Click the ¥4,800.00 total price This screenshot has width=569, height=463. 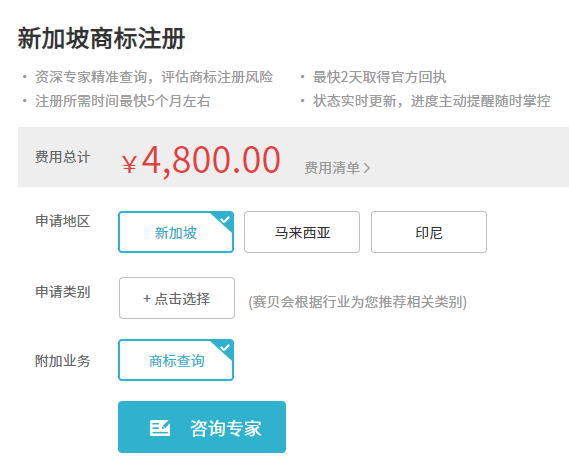click(201, 160)
